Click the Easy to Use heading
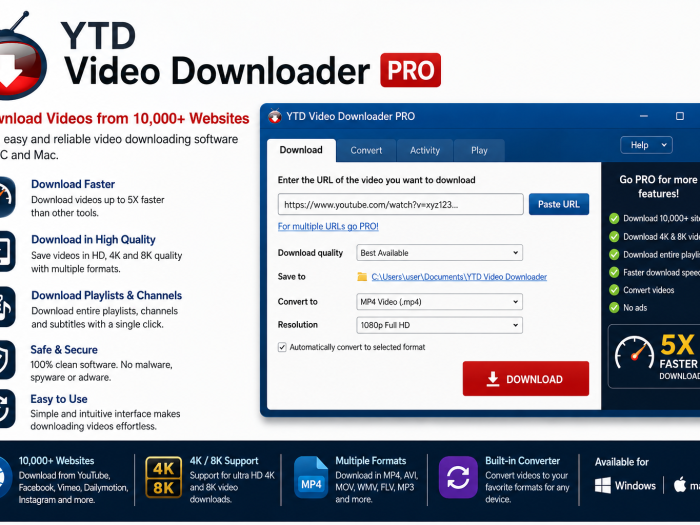The height and width of the screenshot is (525, 700). click(x=59, y=399)
